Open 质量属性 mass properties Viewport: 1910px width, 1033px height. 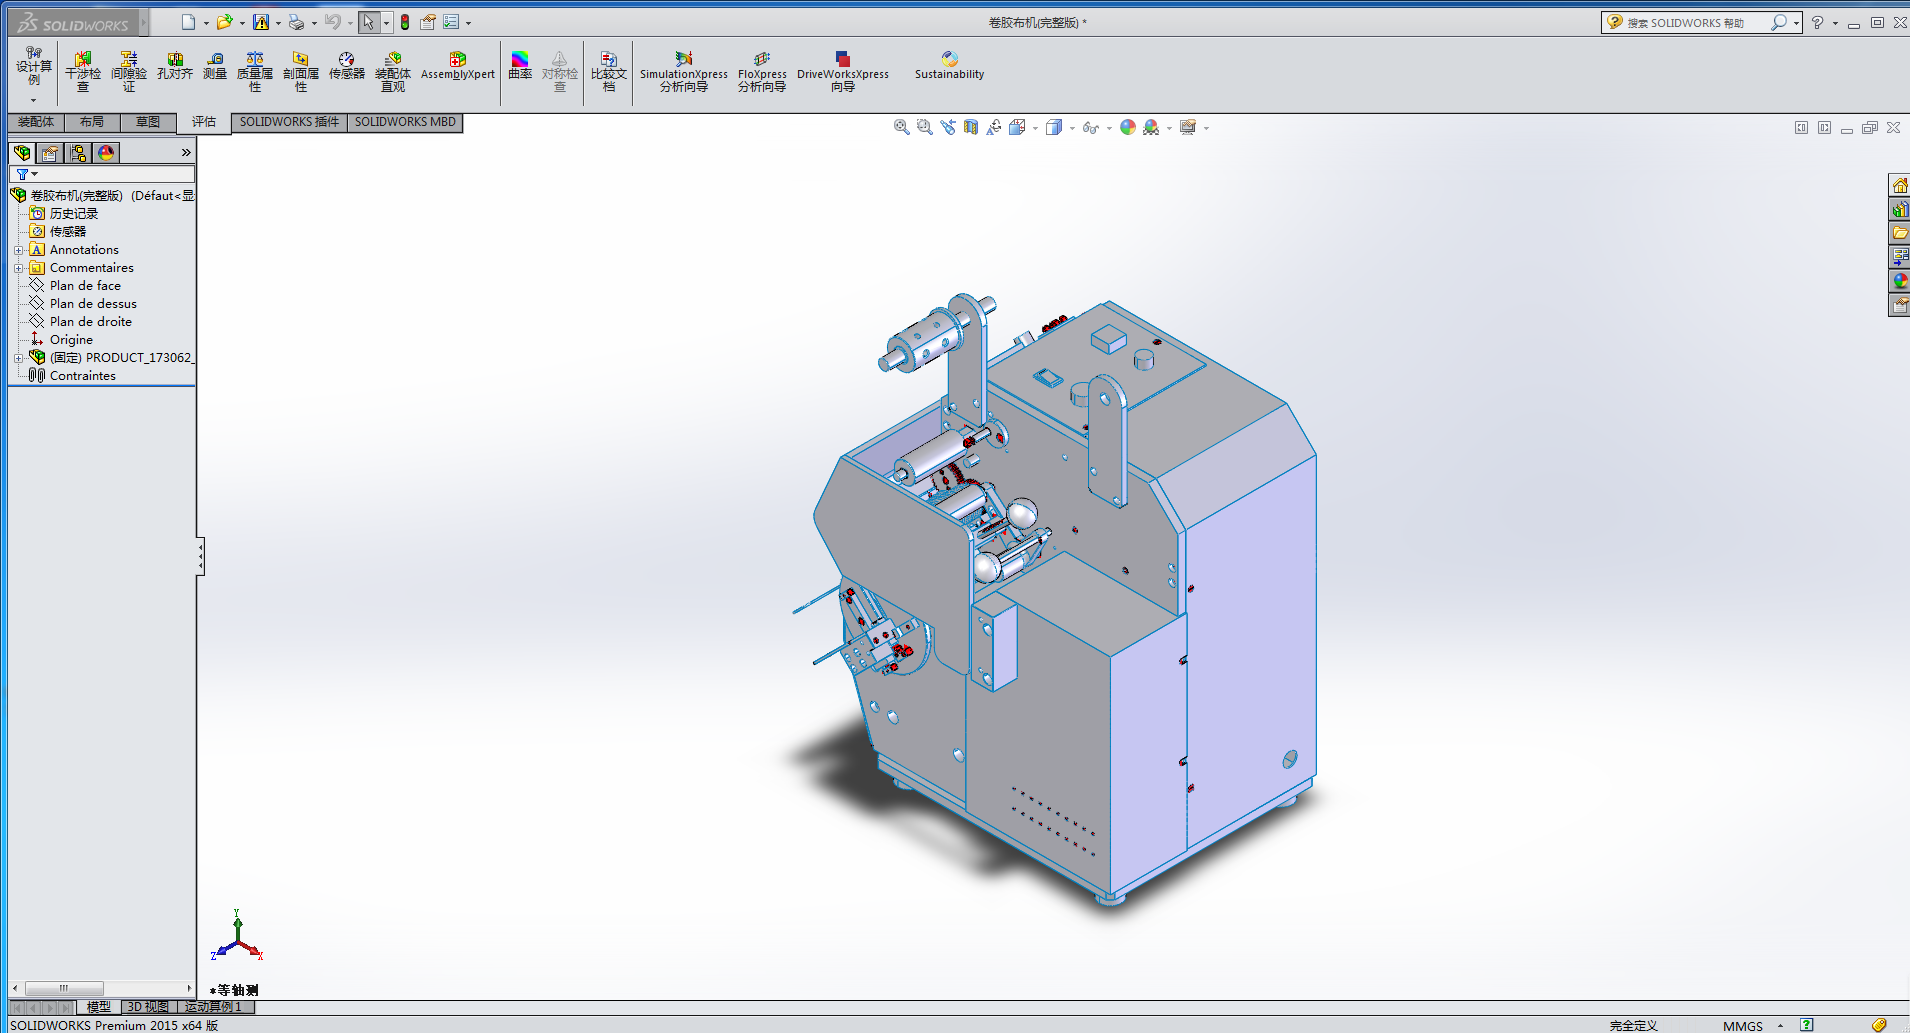[254, 71]
